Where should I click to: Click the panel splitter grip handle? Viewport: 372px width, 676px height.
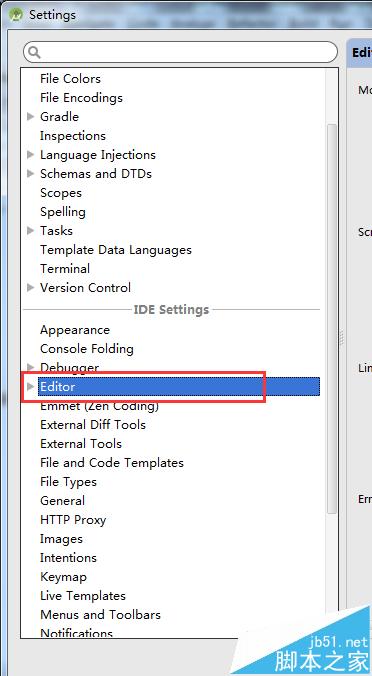[342, 338]
